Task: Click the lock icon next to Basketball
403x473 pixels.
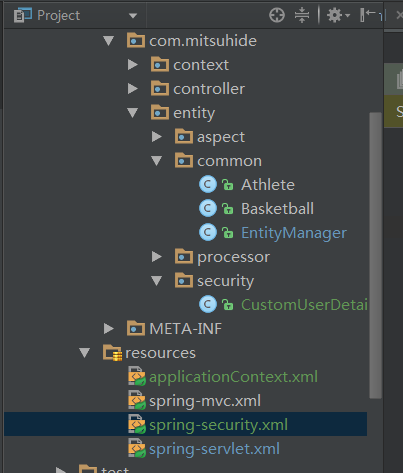Action: [x=228, y=209]
